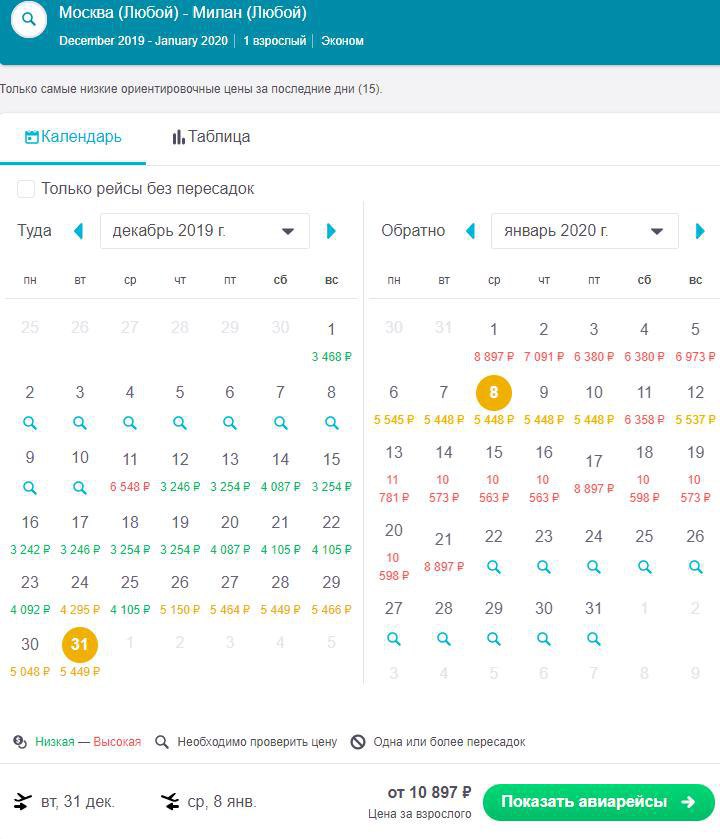Select January 17 with 8 897 ₽
Image resolution: width=720 pixels, height=839 pixels.
click(594, 474)
